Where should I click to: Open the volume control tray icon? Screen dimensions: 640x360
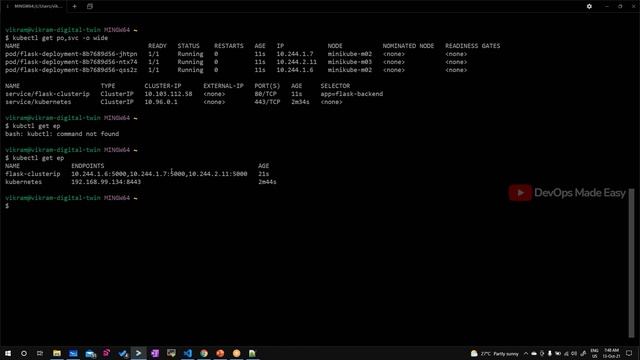click(574, 353)
